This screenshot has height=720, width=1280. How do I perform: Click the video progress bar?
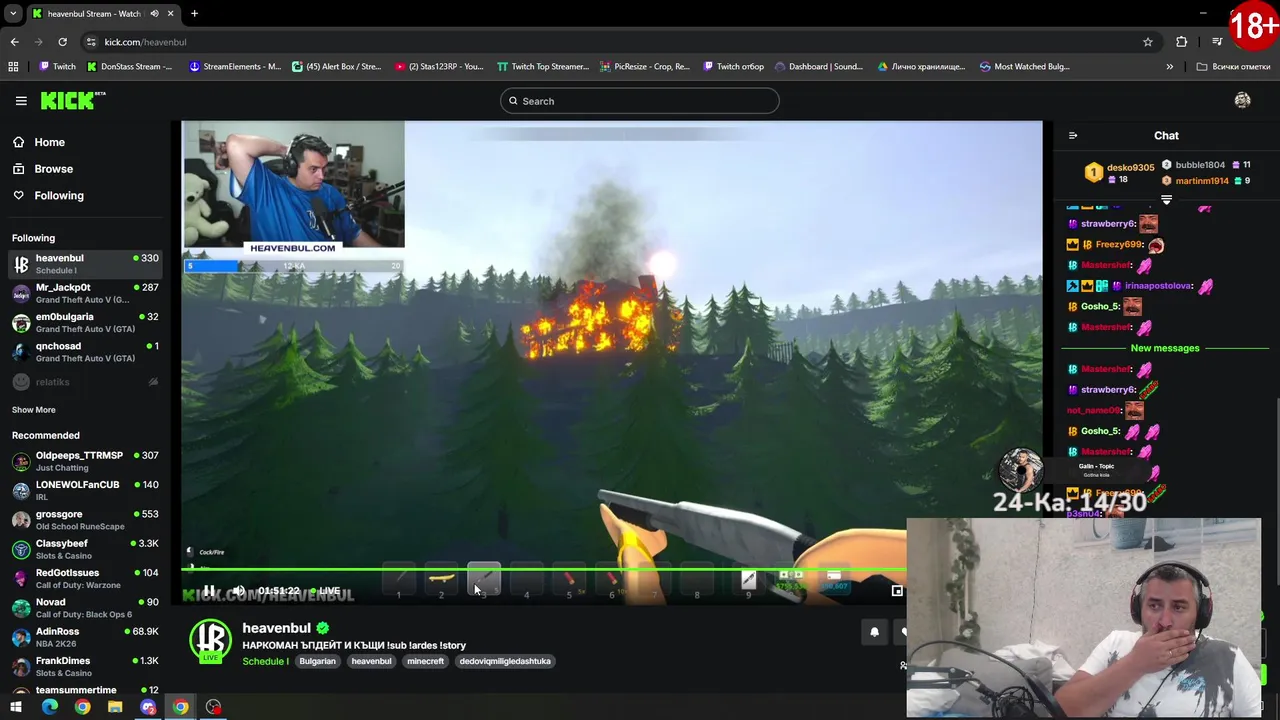pos(543,571)
